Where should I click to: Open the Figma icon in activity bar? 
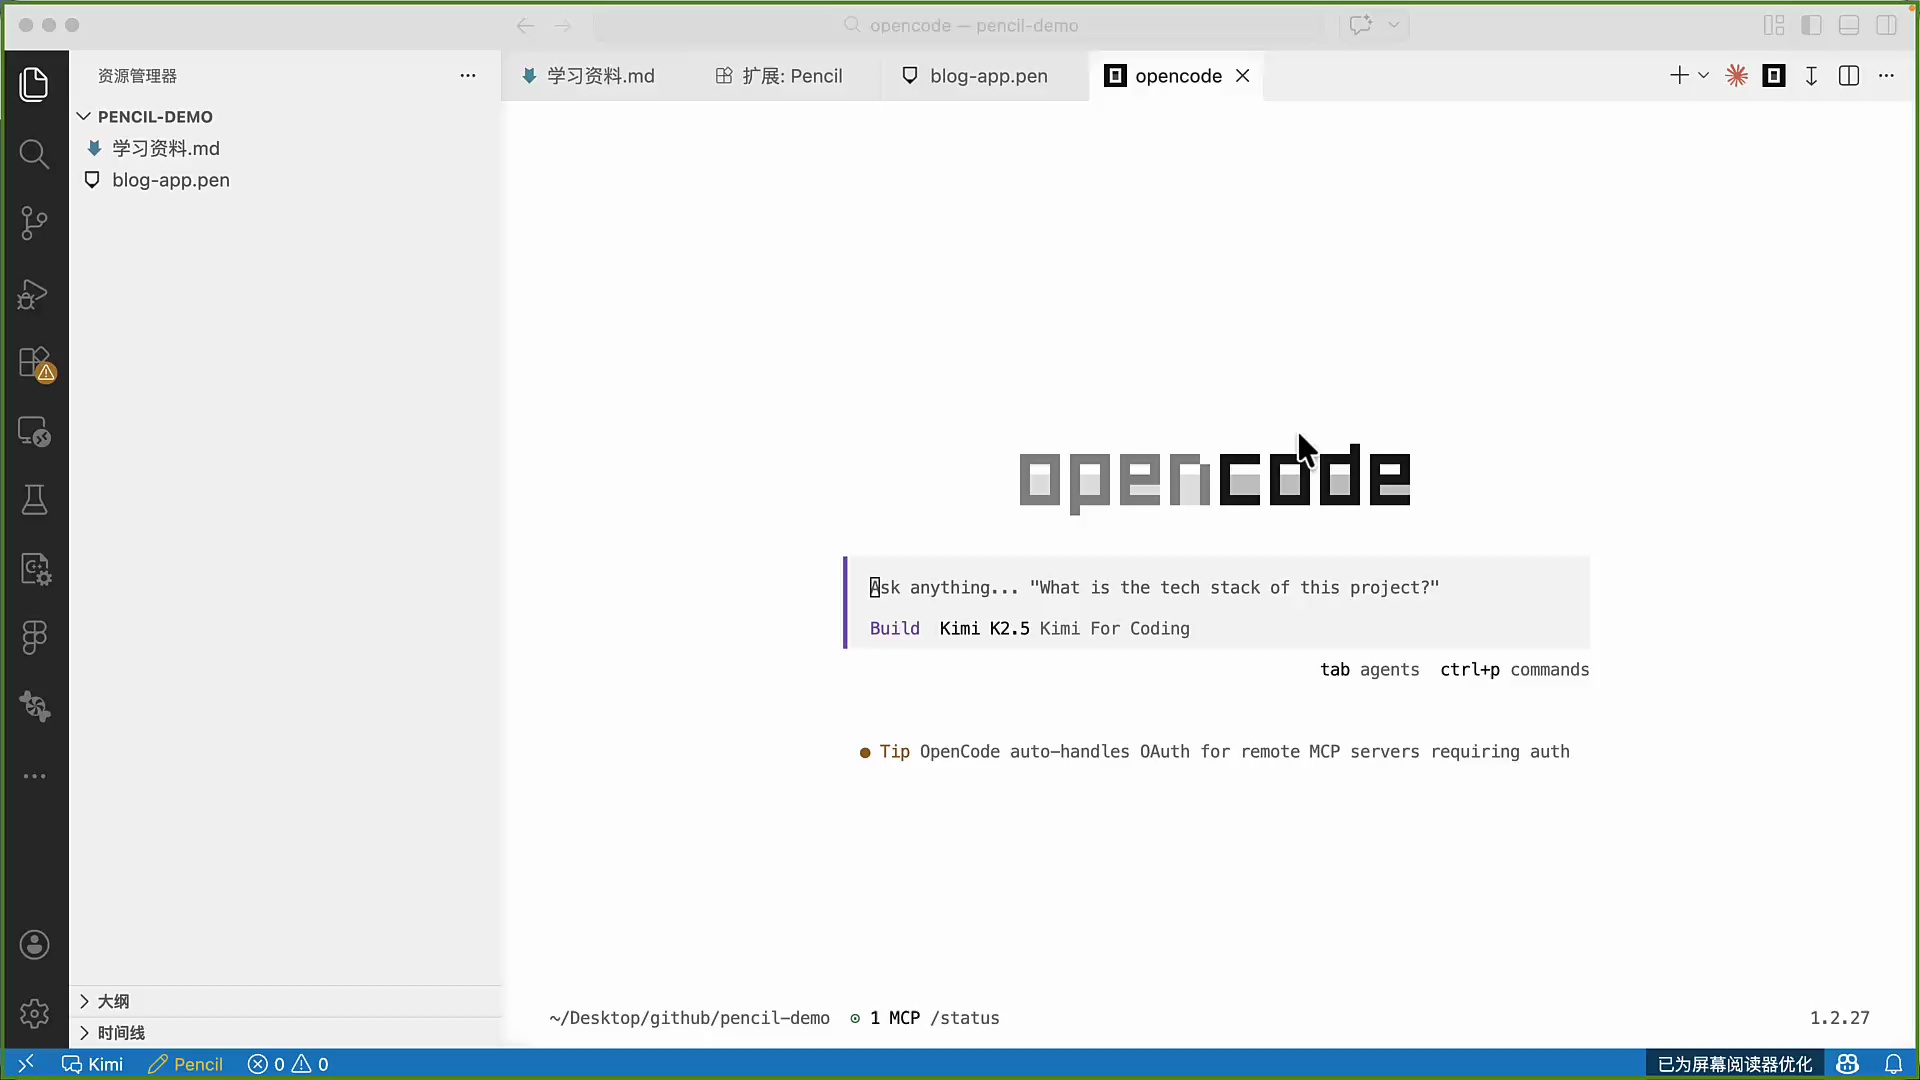click(34, 638)
